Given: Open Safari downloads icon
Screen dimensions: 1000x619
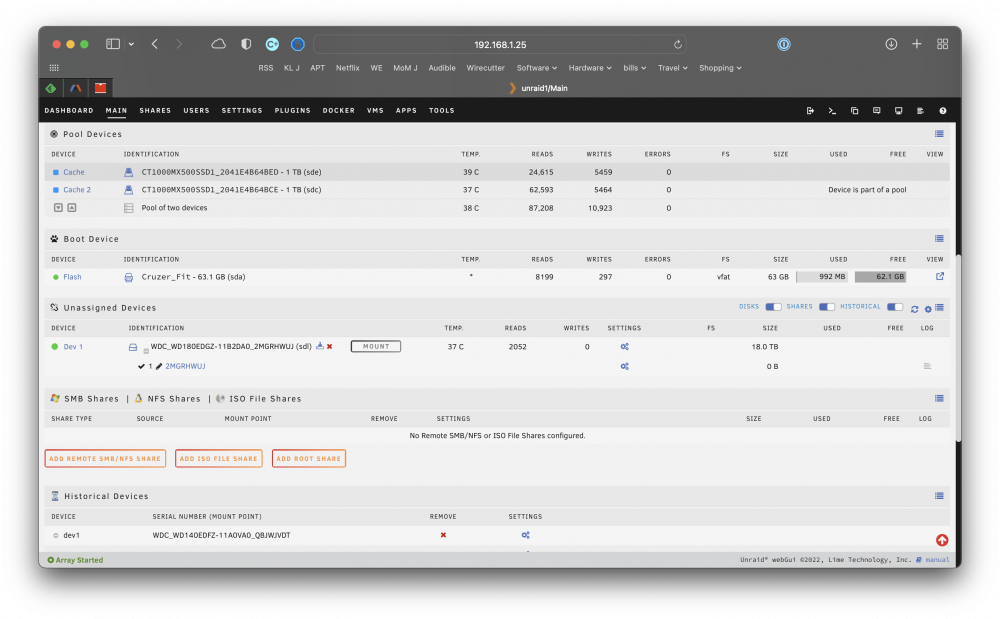Looking at the screenshot, I should point(891,44).
